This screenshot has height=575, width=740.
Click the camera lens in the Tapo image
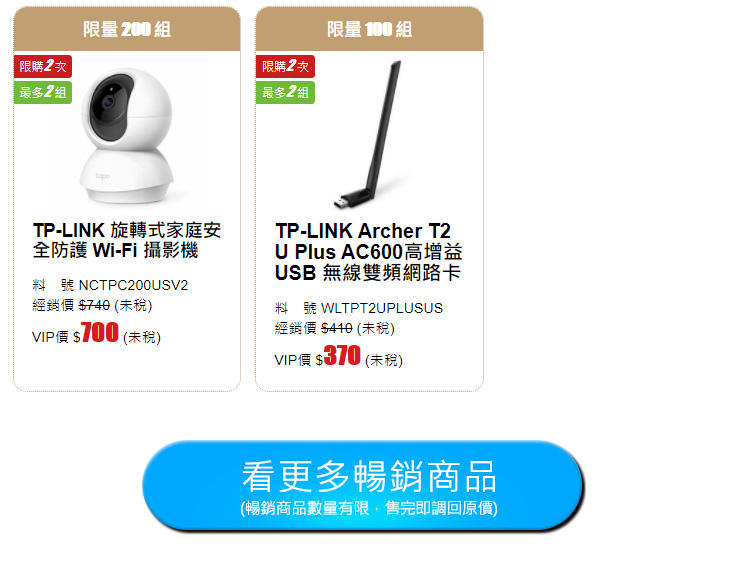pos(109,101)
